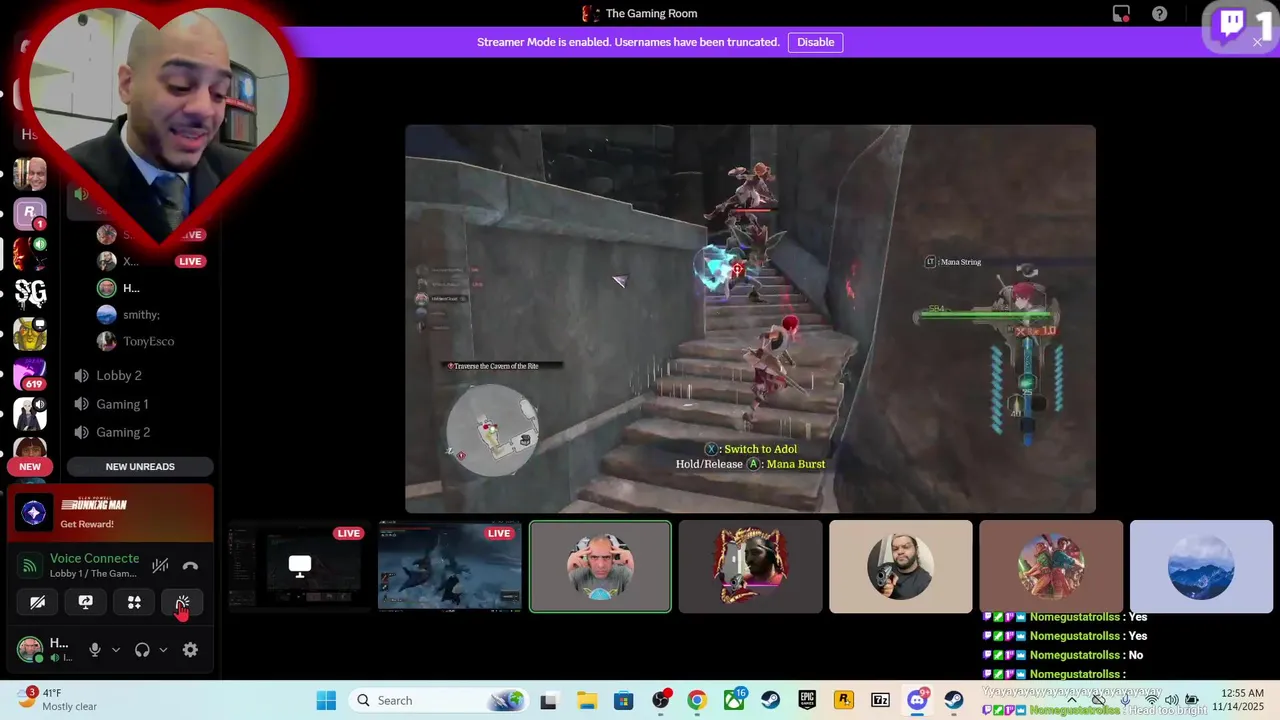Open the Help question mark icon
Screen dimensions: 1280x720
1159,14
